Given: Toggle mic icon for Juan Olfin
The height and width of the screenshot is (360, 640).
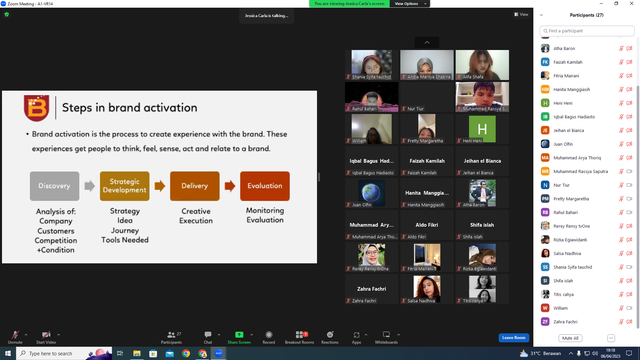Looking at the screenshot, I should point(621,144).
